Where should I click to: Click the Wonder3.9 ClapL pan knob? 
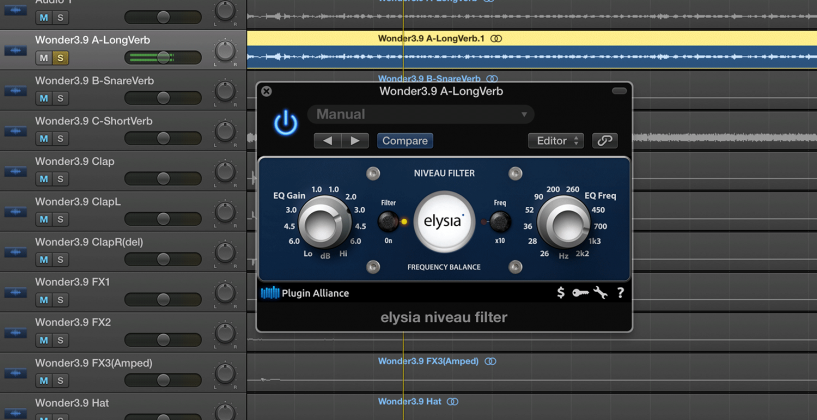(225, 212)
